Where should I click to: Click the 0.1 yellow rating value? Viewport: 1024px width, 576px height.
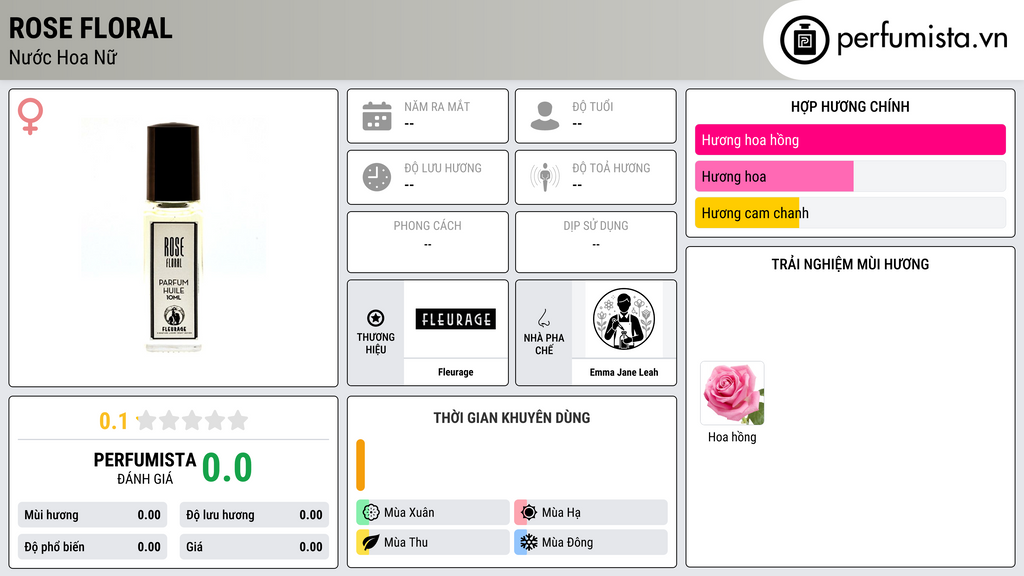[114, 421]
